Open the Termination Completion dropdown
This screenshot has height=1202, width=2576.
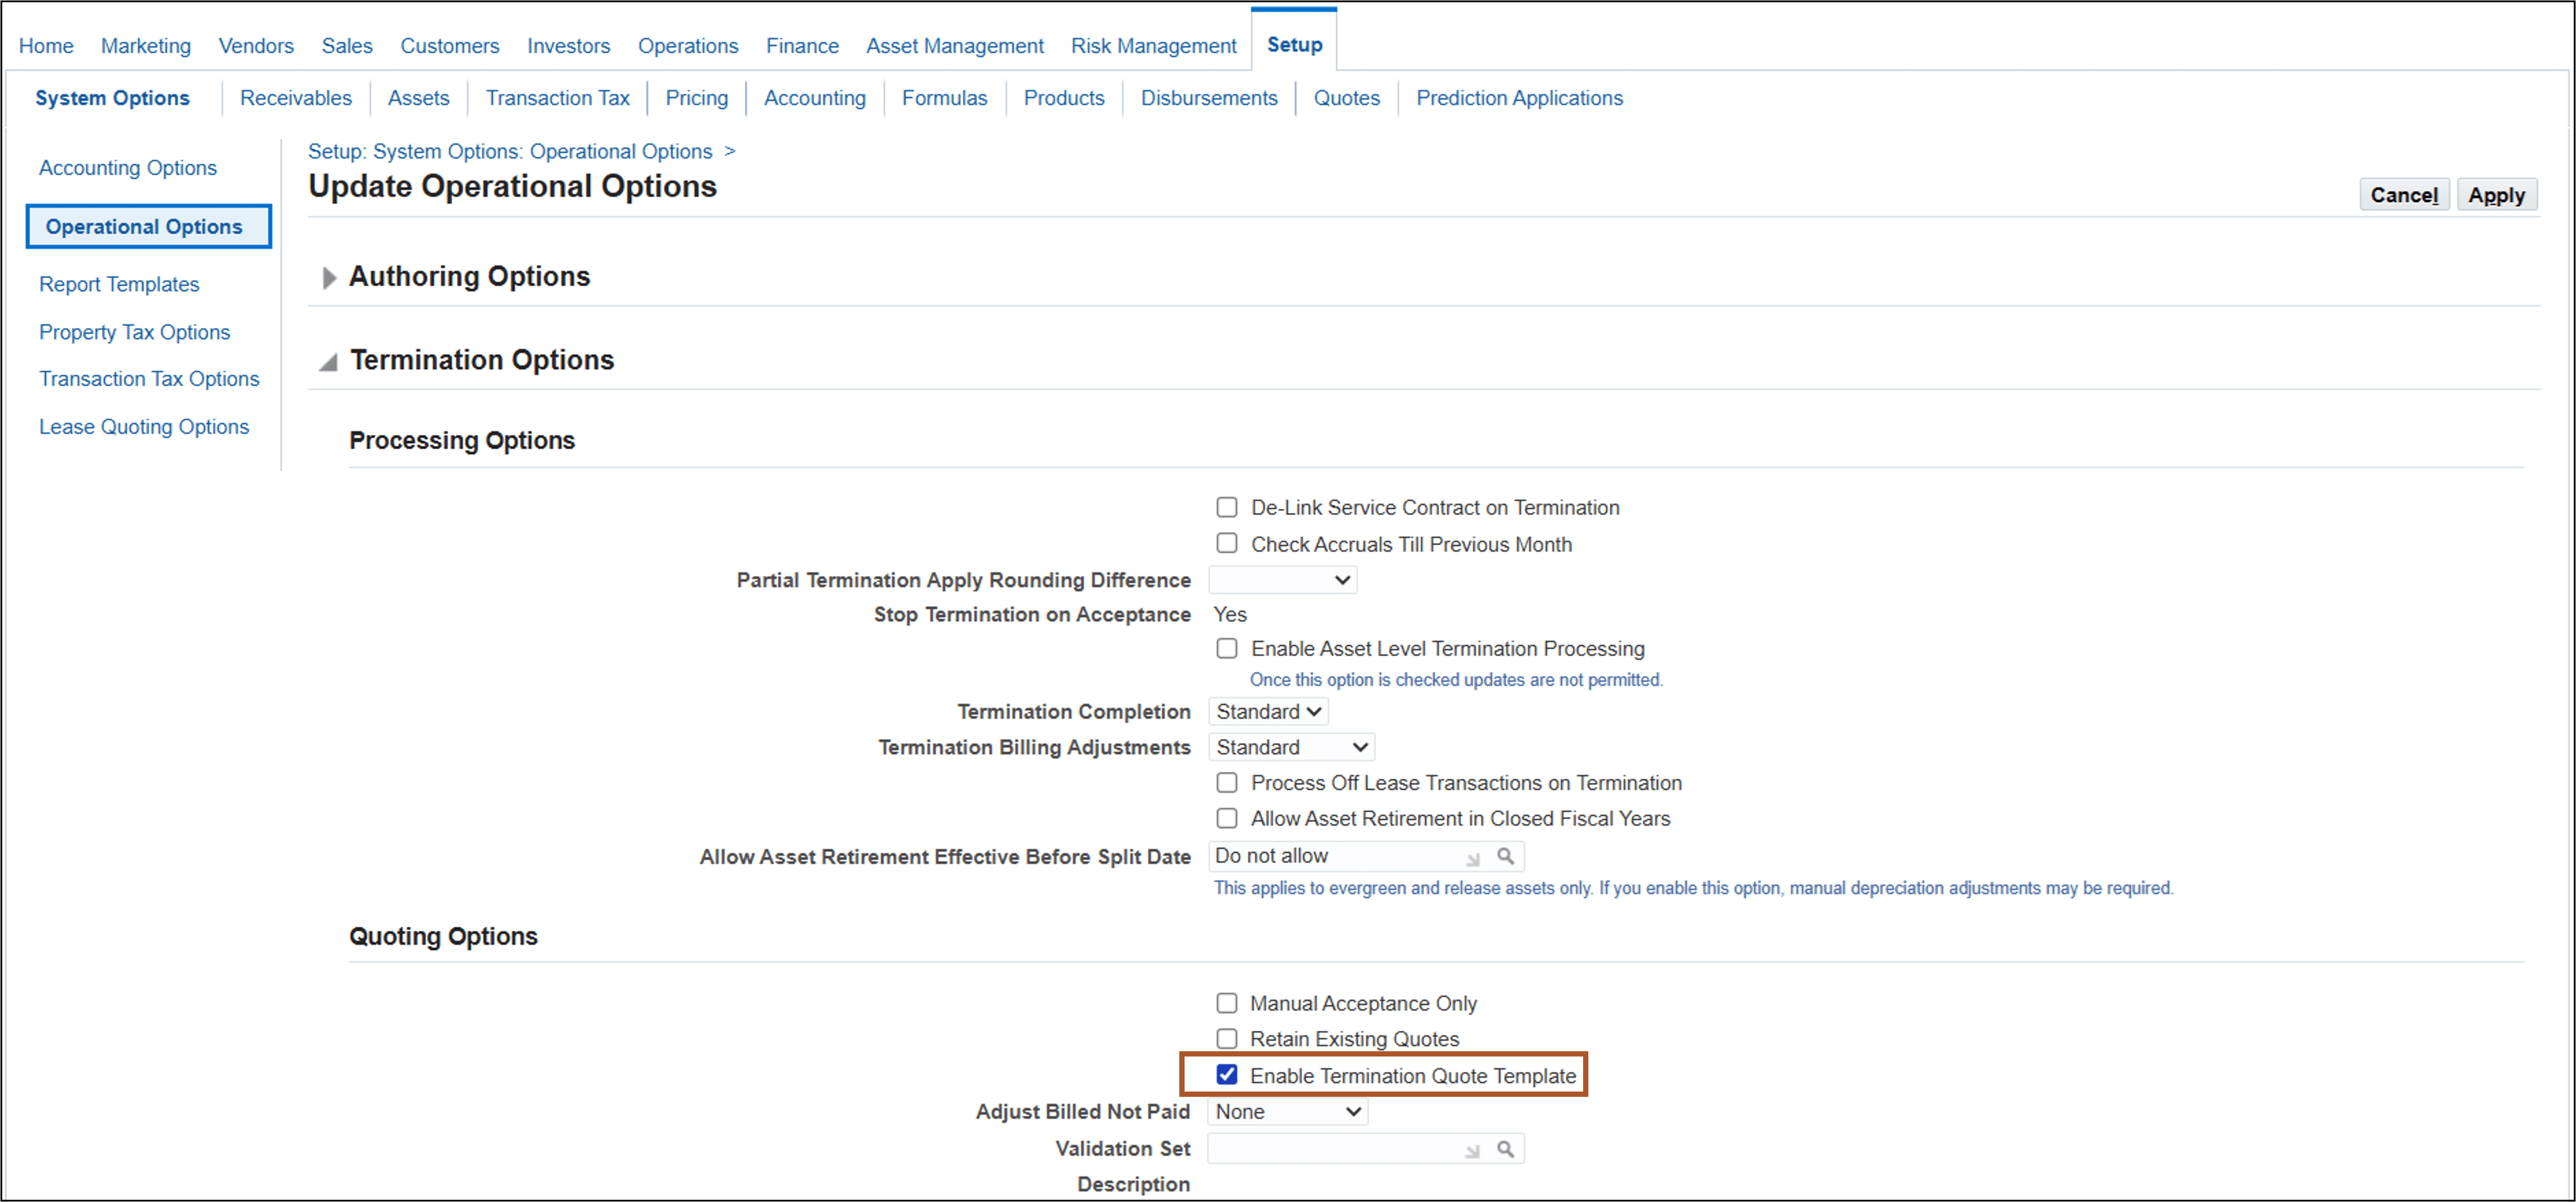pyautogui.click(x=1268, y=711)
